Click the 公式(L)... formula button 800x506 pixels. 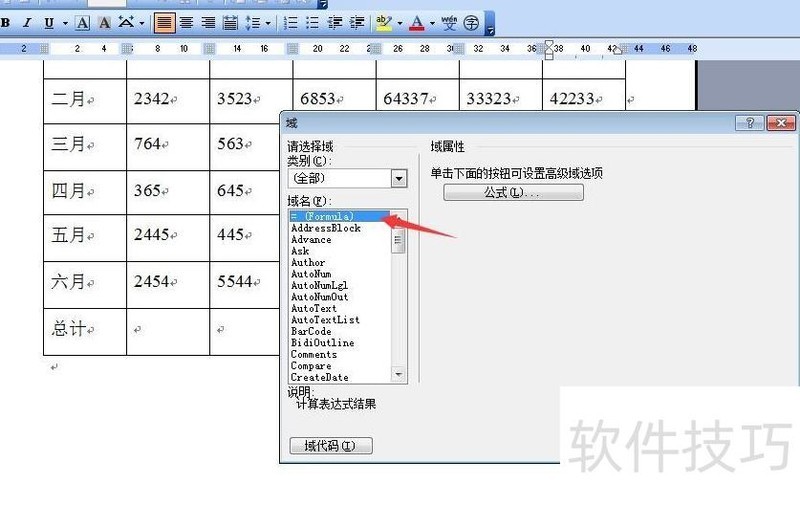(x=513, y=193)
